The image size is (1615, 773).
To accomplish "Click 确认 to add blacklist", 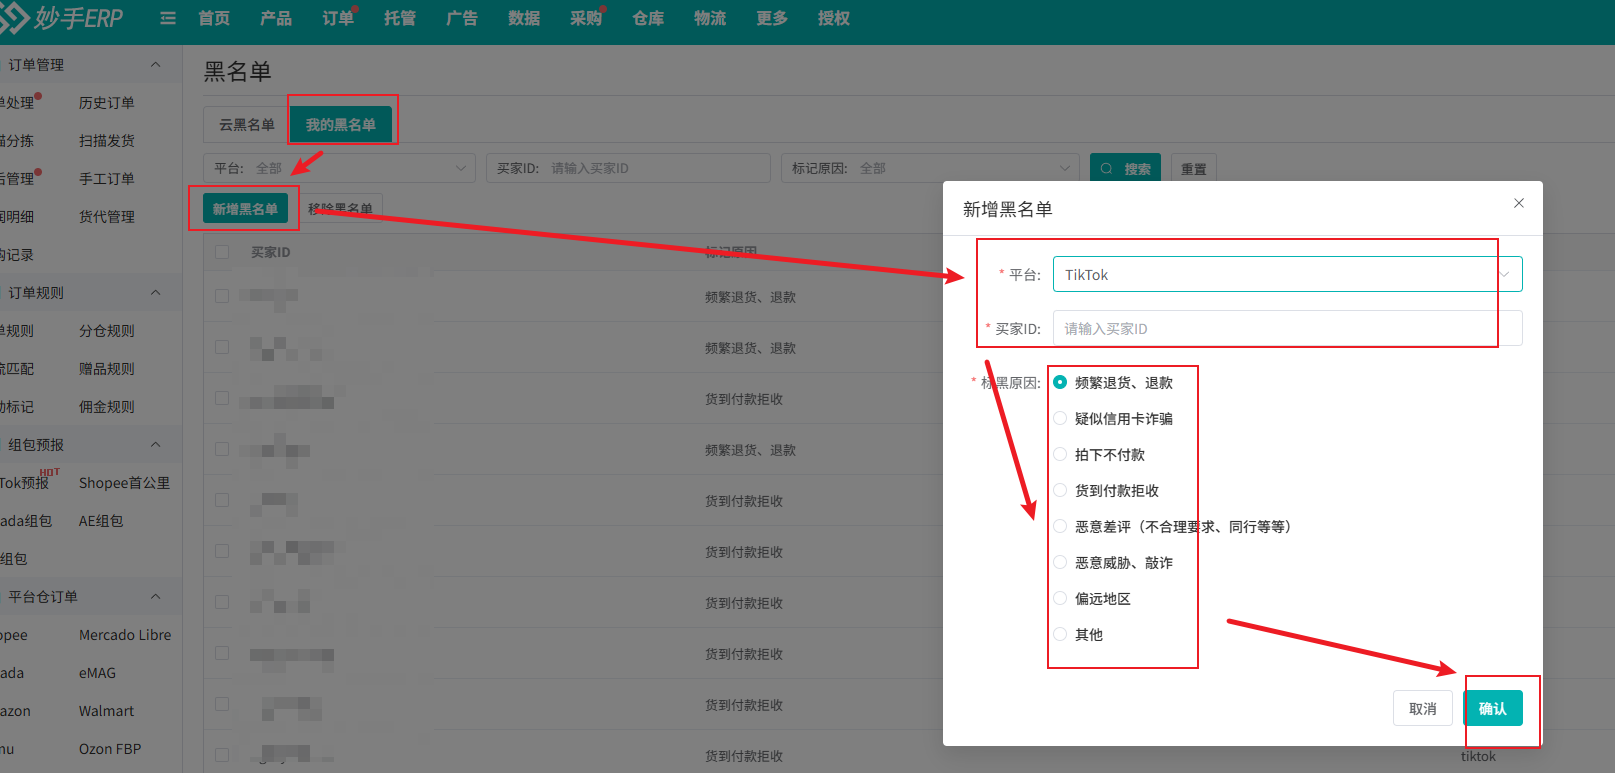I will 1493,708.
